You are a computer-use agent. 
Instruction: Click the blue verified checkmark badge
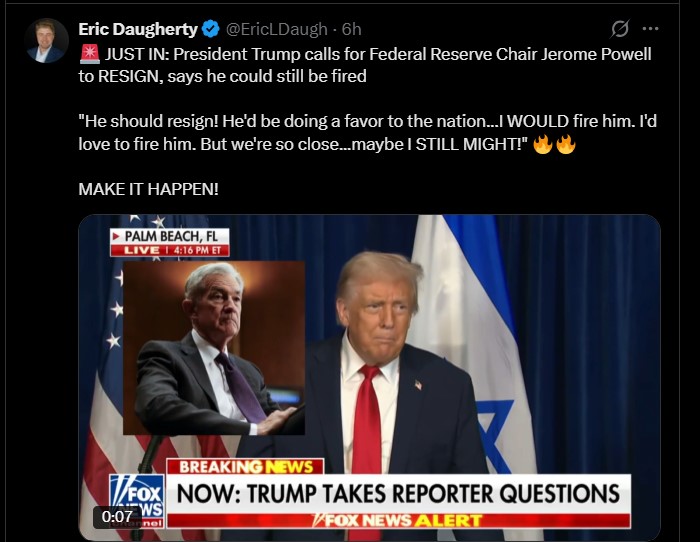click(x=210, y=29)
